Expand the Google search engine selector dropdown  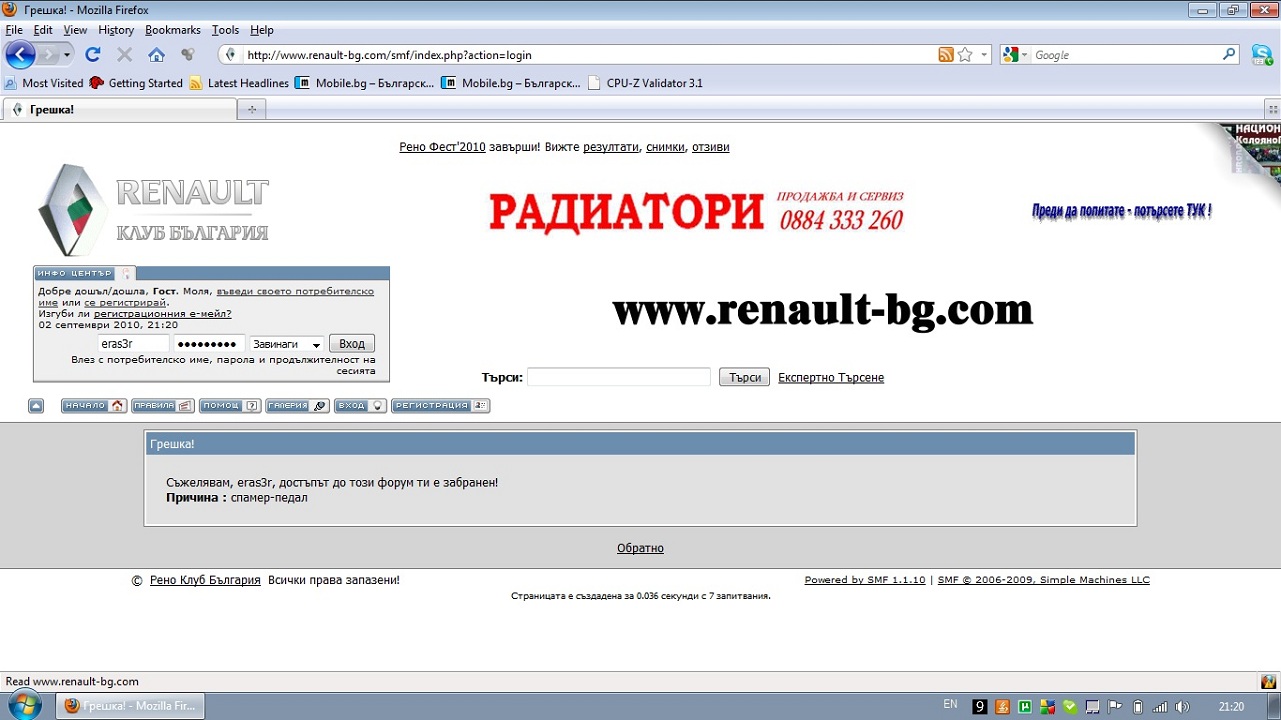(1015, 55)
